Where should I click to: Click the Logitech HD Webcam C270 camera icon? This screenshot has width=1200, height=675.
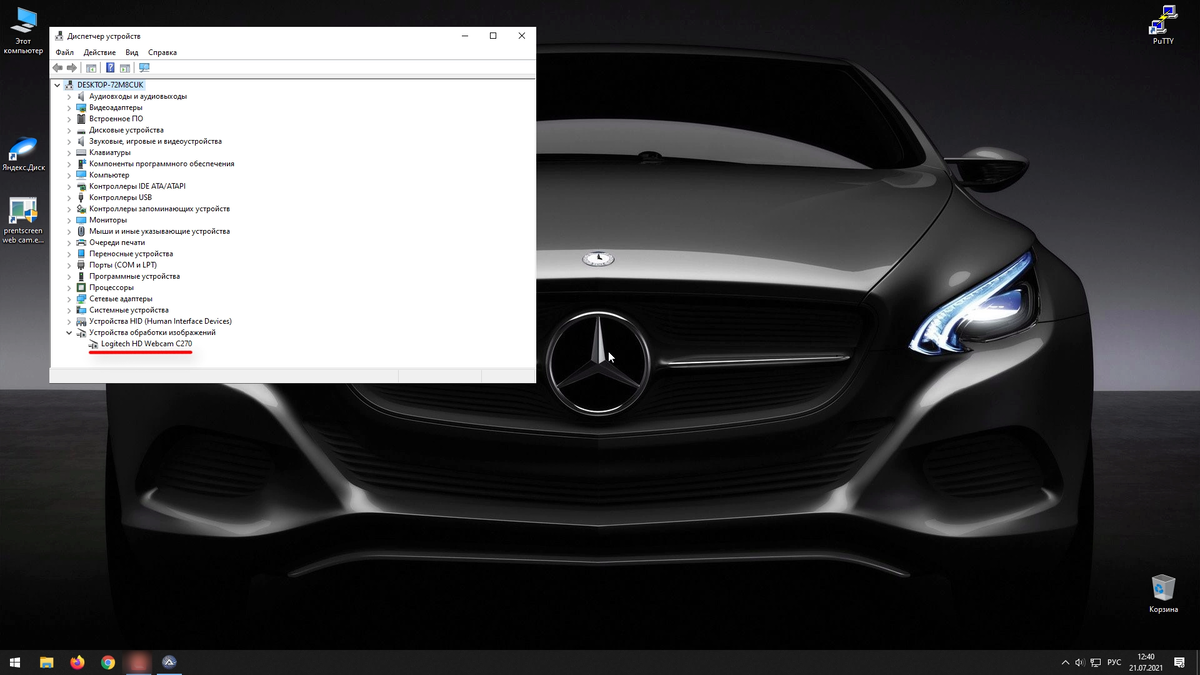(94, 344)
